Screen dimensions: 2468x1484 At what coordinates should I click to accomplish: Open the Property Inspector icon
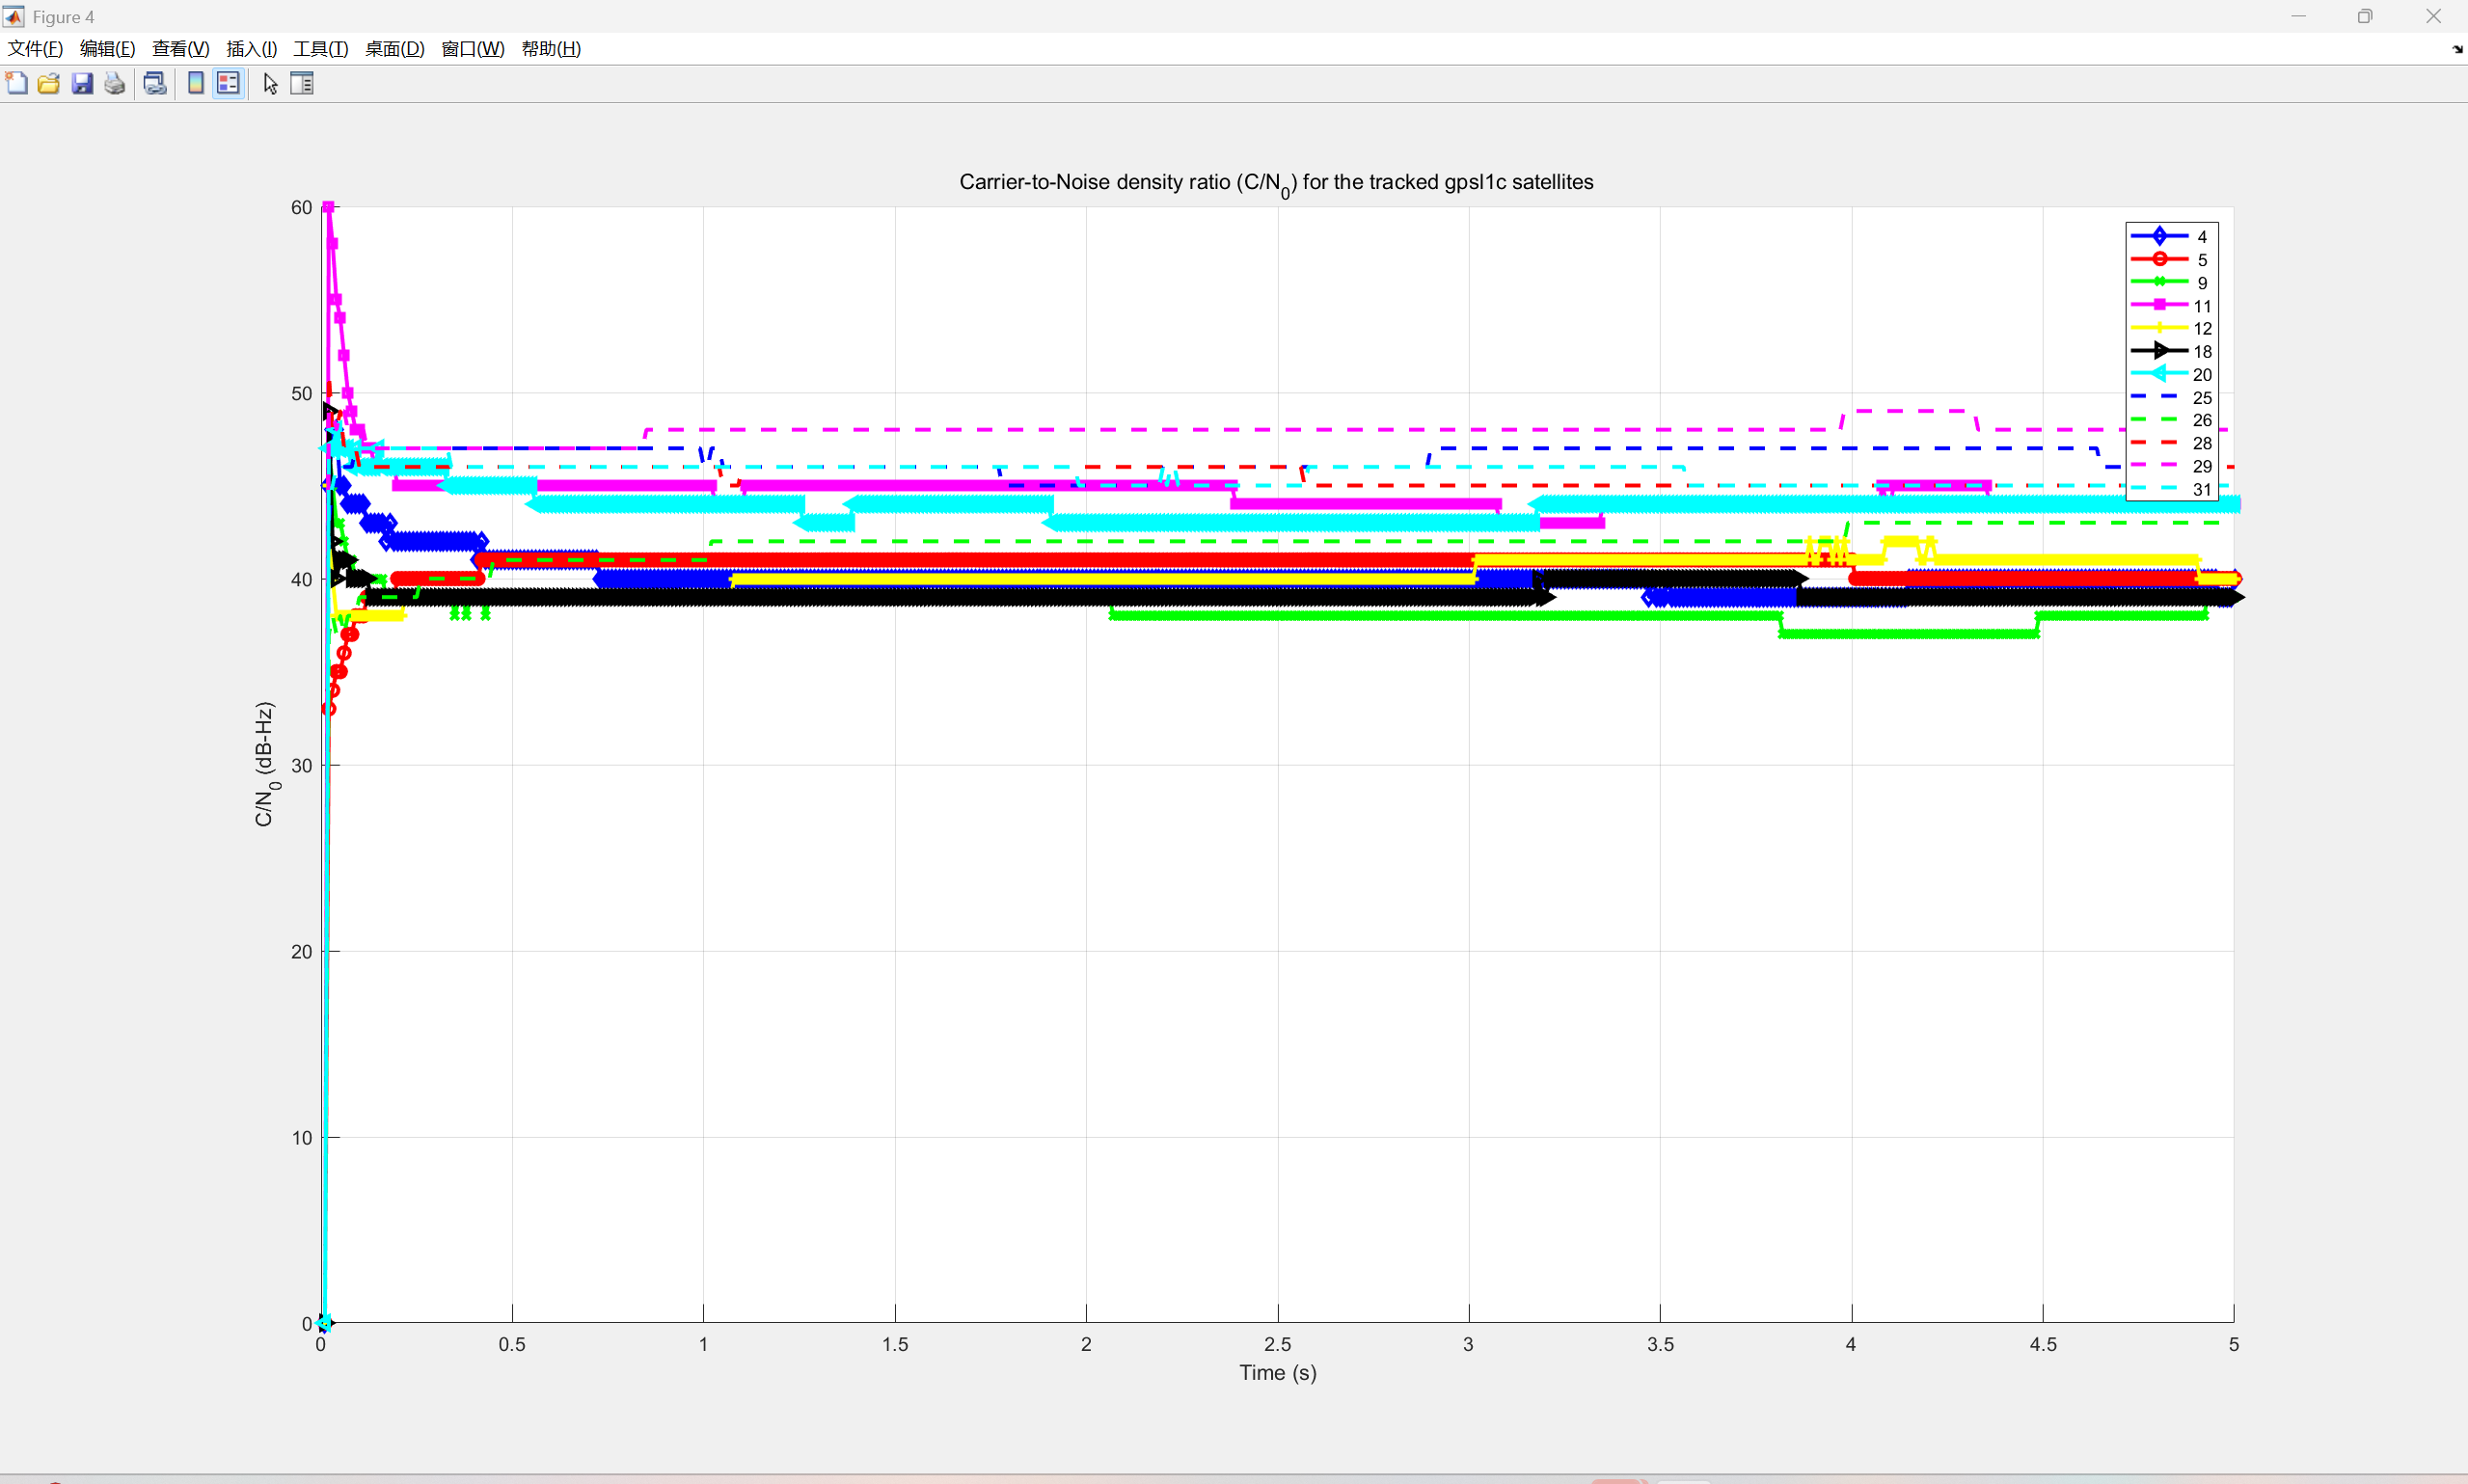[302, 83]
